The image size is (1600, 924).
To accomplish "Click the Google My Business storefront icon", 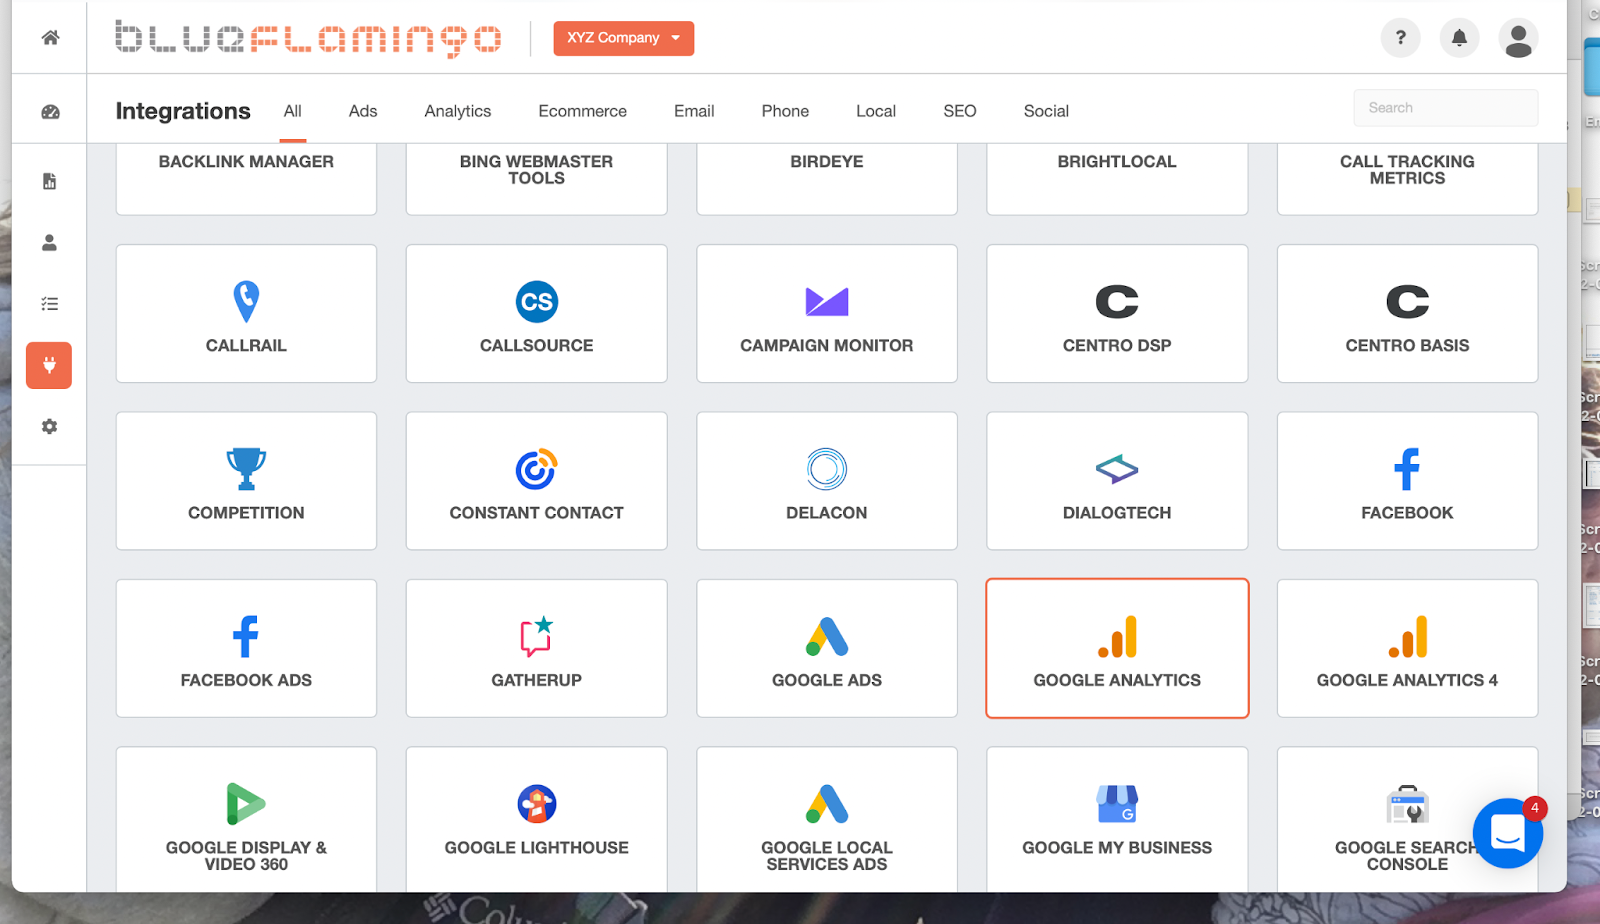I will [1117, 803].
